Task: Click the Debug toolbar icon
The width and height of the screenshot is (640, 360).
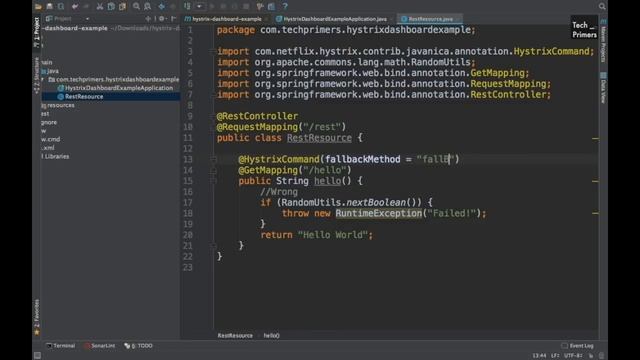Action: coord(223,6)
